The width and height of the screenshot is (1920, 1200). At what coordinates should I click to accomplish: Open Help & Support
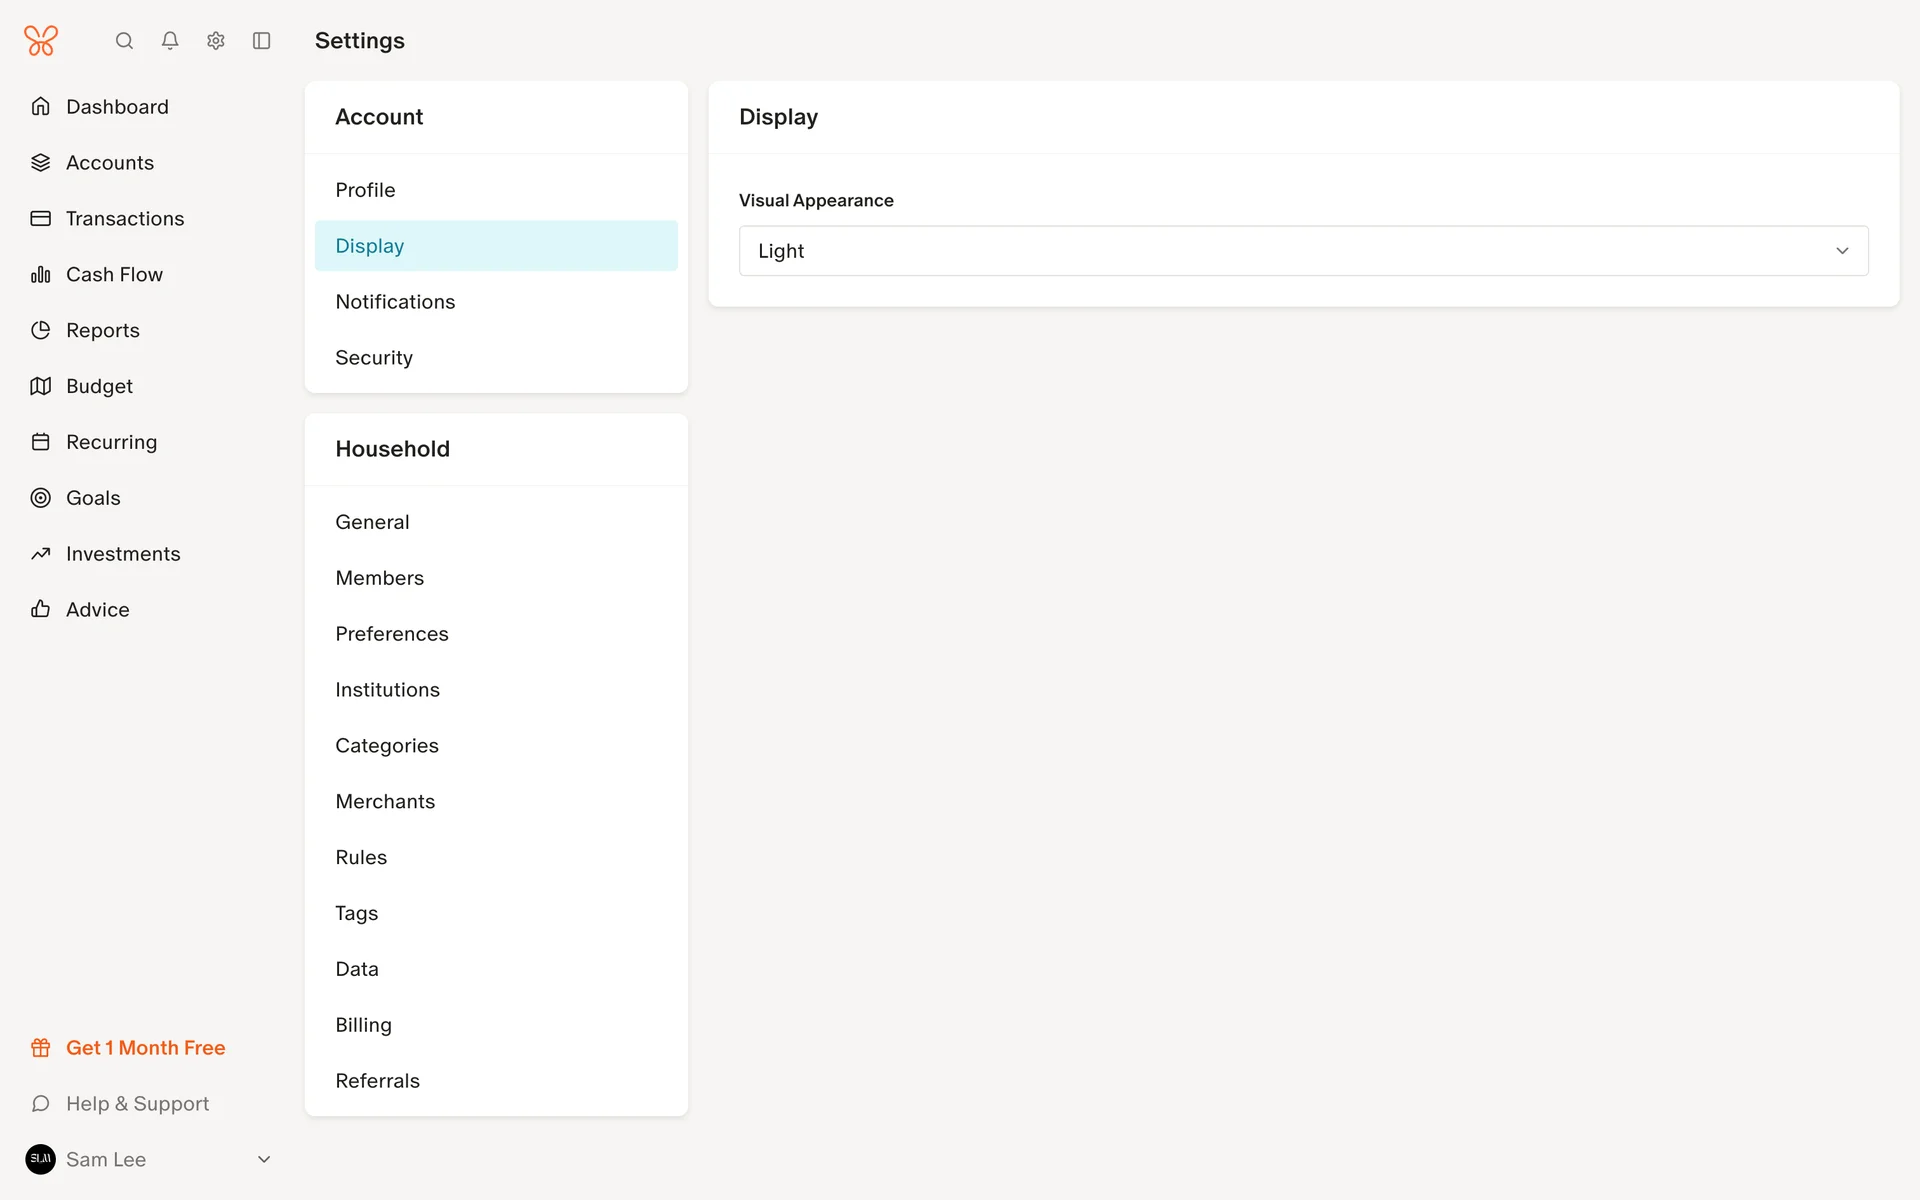click(x=137, y=1104)
